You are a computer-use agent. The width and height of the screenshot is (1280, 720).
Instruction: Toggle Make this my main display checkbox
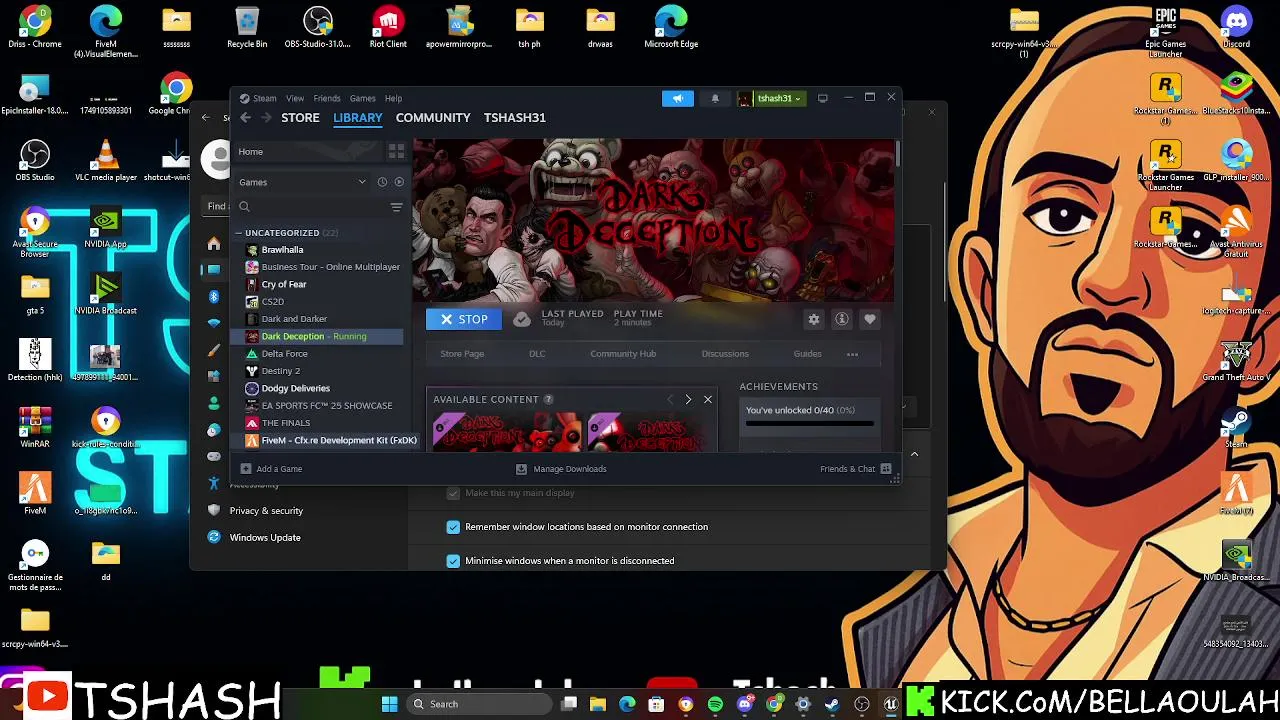coord(453,493)
